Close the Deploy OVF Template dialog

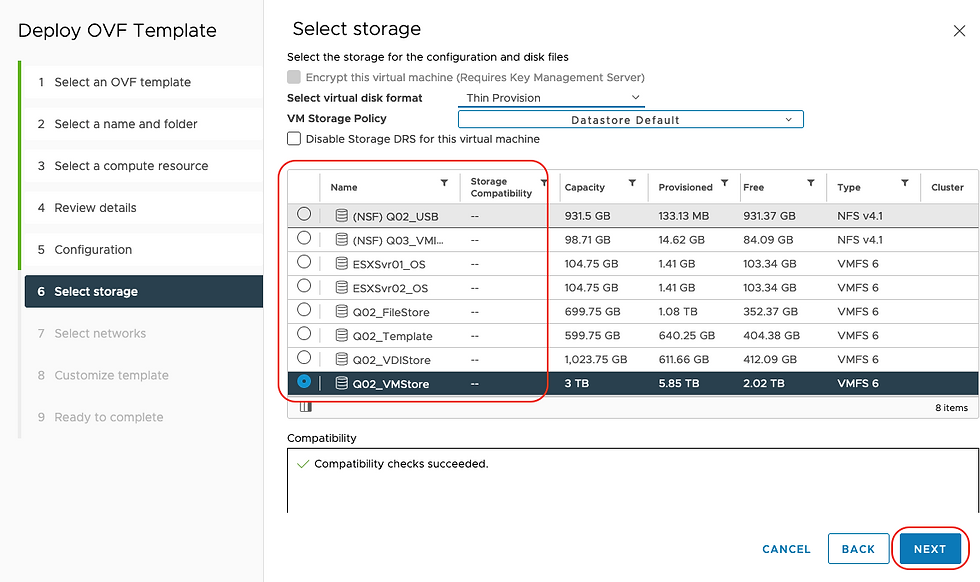tap(959, 31)
